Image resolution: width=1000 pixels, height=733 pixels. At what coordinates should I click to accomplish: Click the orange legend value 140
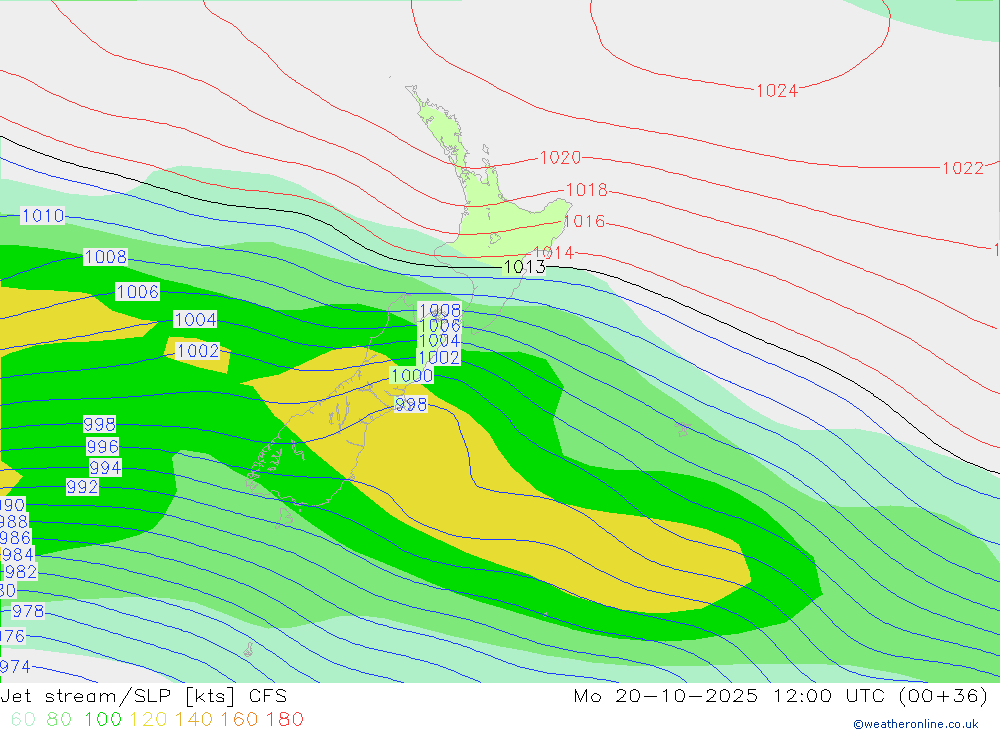coord(194,720)
